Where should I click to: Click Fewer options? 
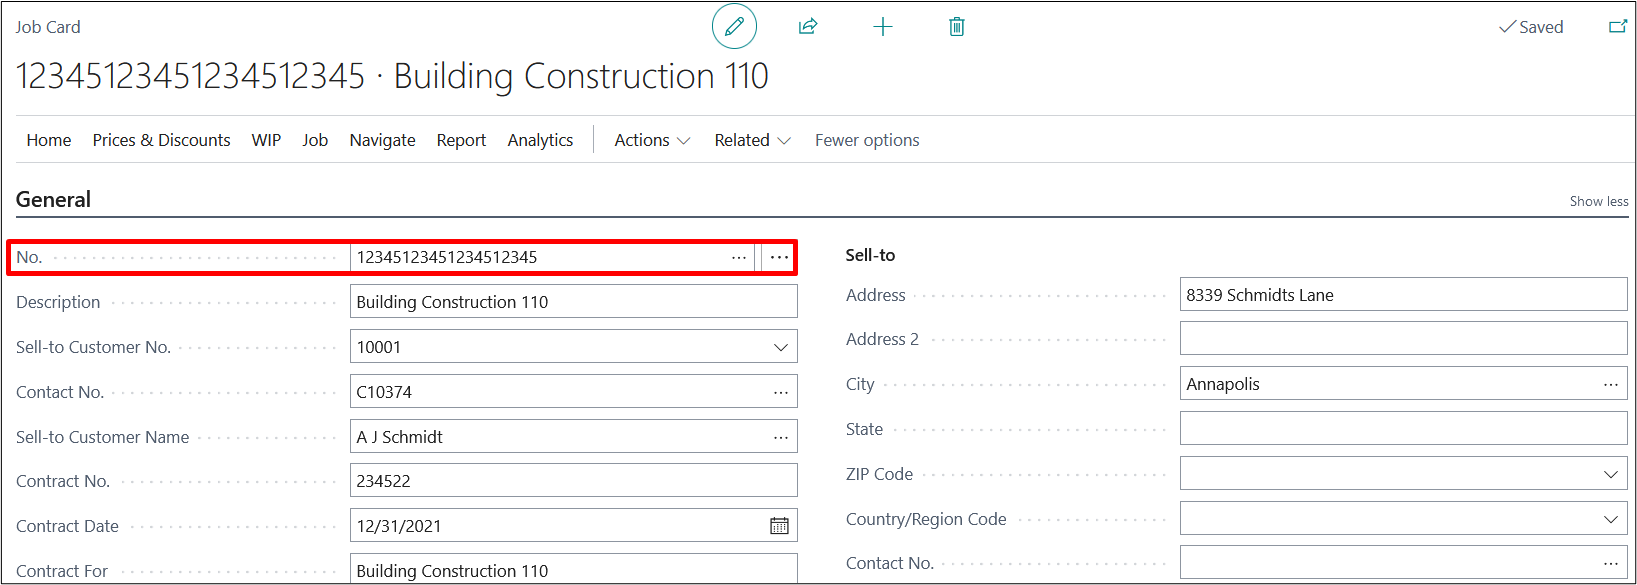click(x=867, y=140)
